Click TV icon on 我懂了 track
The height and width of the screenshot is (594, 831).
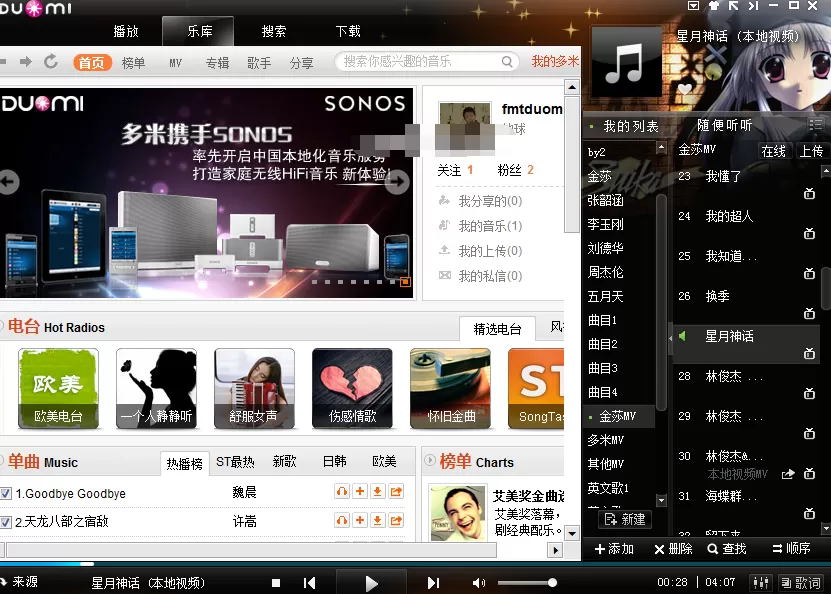[x=809, y=194]
